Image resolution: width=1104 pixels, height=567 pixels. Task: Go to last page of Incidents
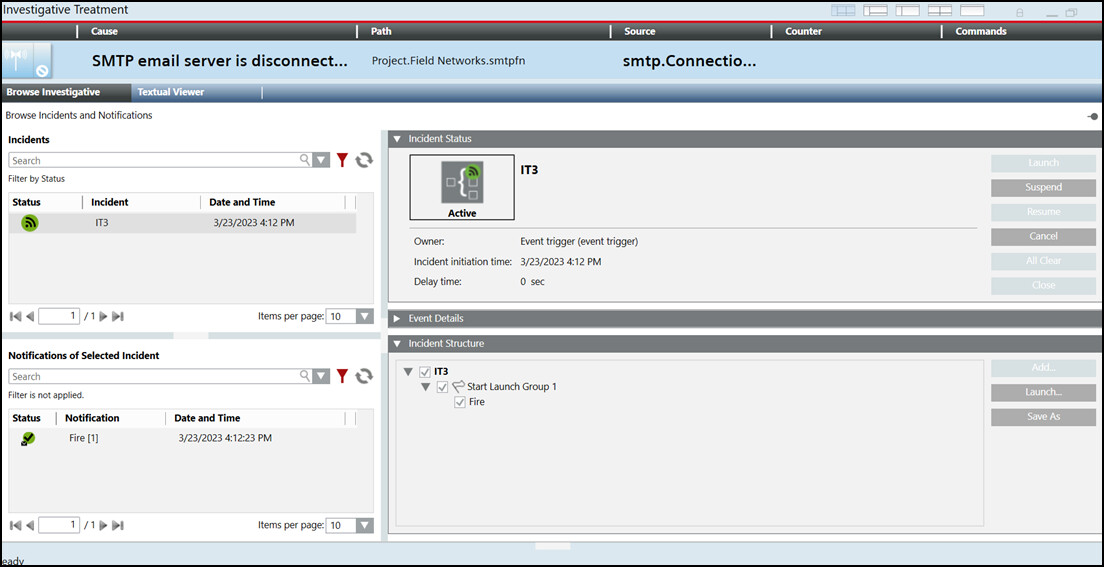coord(118,316)
